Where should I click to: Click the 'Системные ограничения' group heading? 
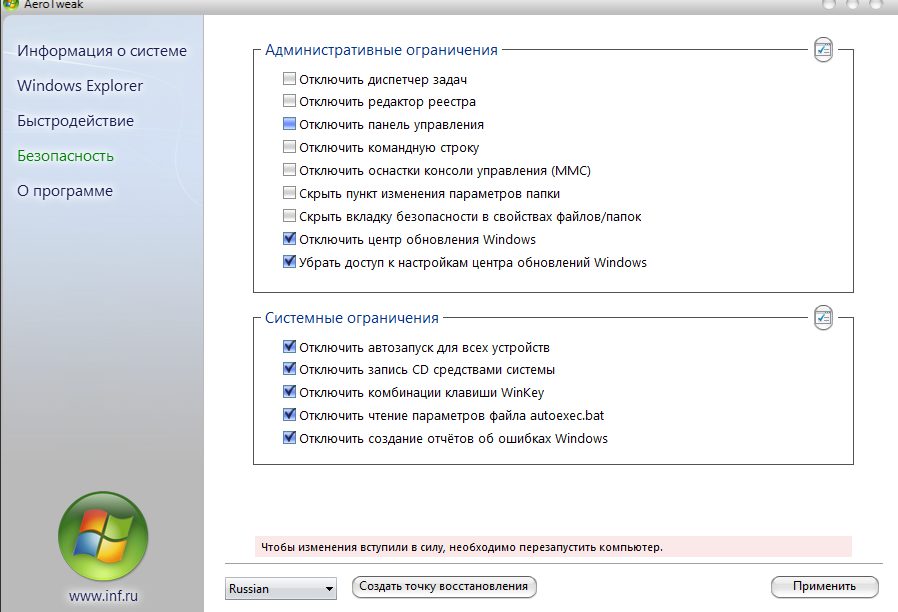click(x=352, y=318)
